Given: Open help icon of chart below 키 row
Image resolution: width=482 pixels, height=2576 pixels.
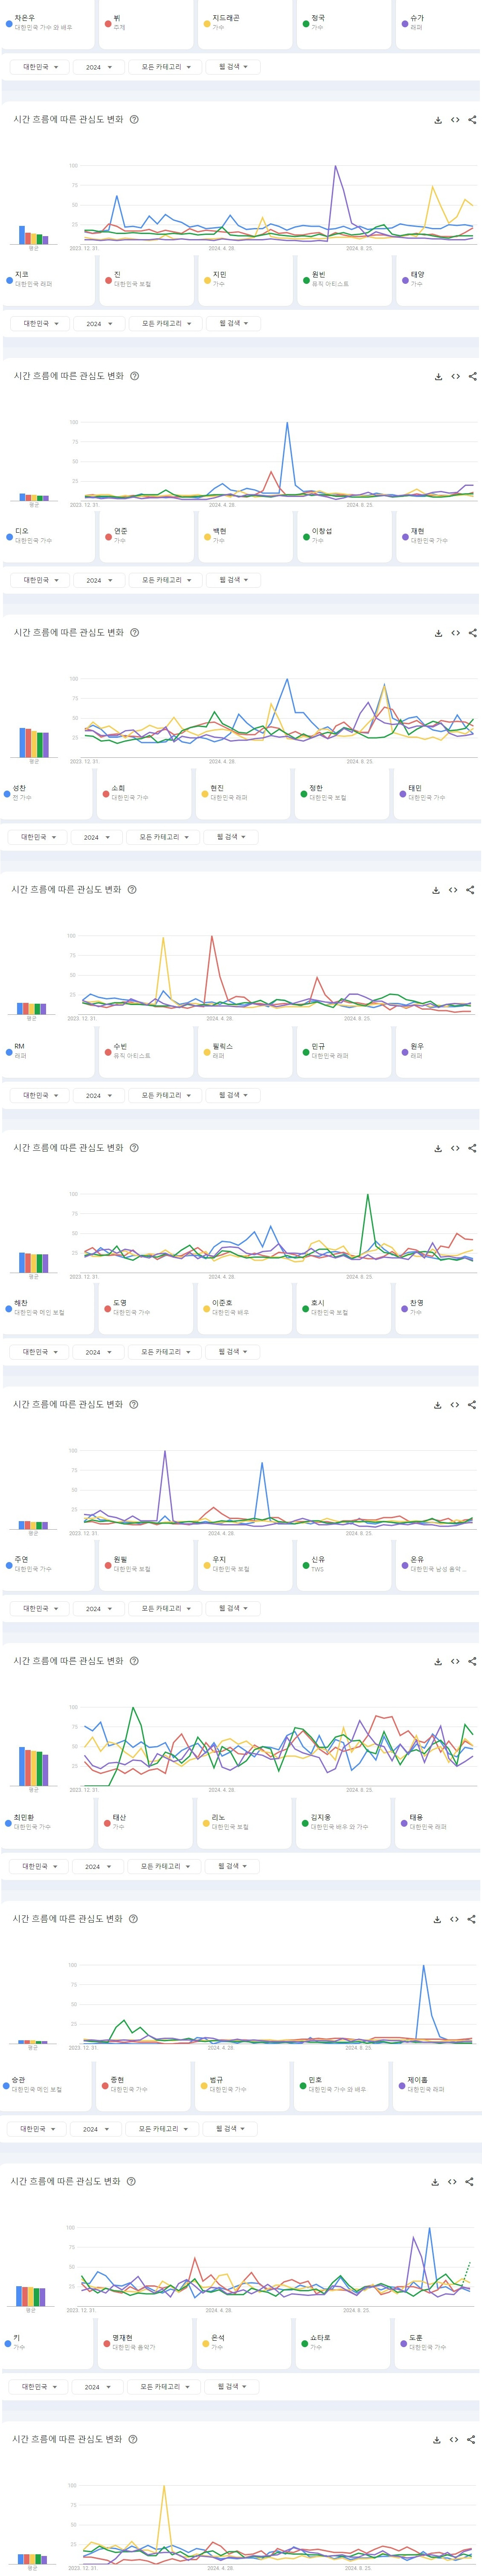Looking at the screenshot, I should pos(134,2439).
